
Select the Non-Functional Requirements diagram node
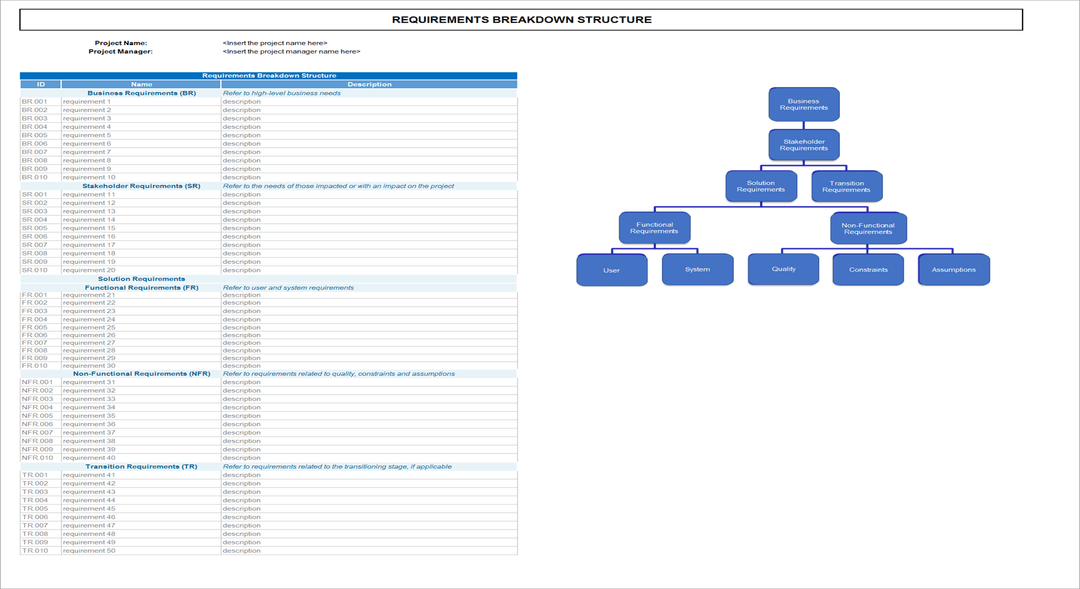[x=868, y=228]
